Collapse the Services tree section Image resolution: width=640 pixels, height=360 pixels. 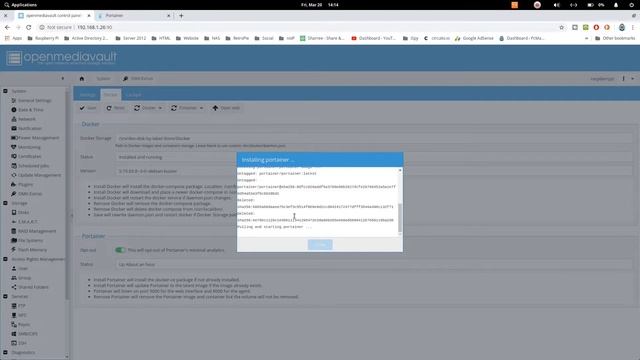tap(5, 296)
